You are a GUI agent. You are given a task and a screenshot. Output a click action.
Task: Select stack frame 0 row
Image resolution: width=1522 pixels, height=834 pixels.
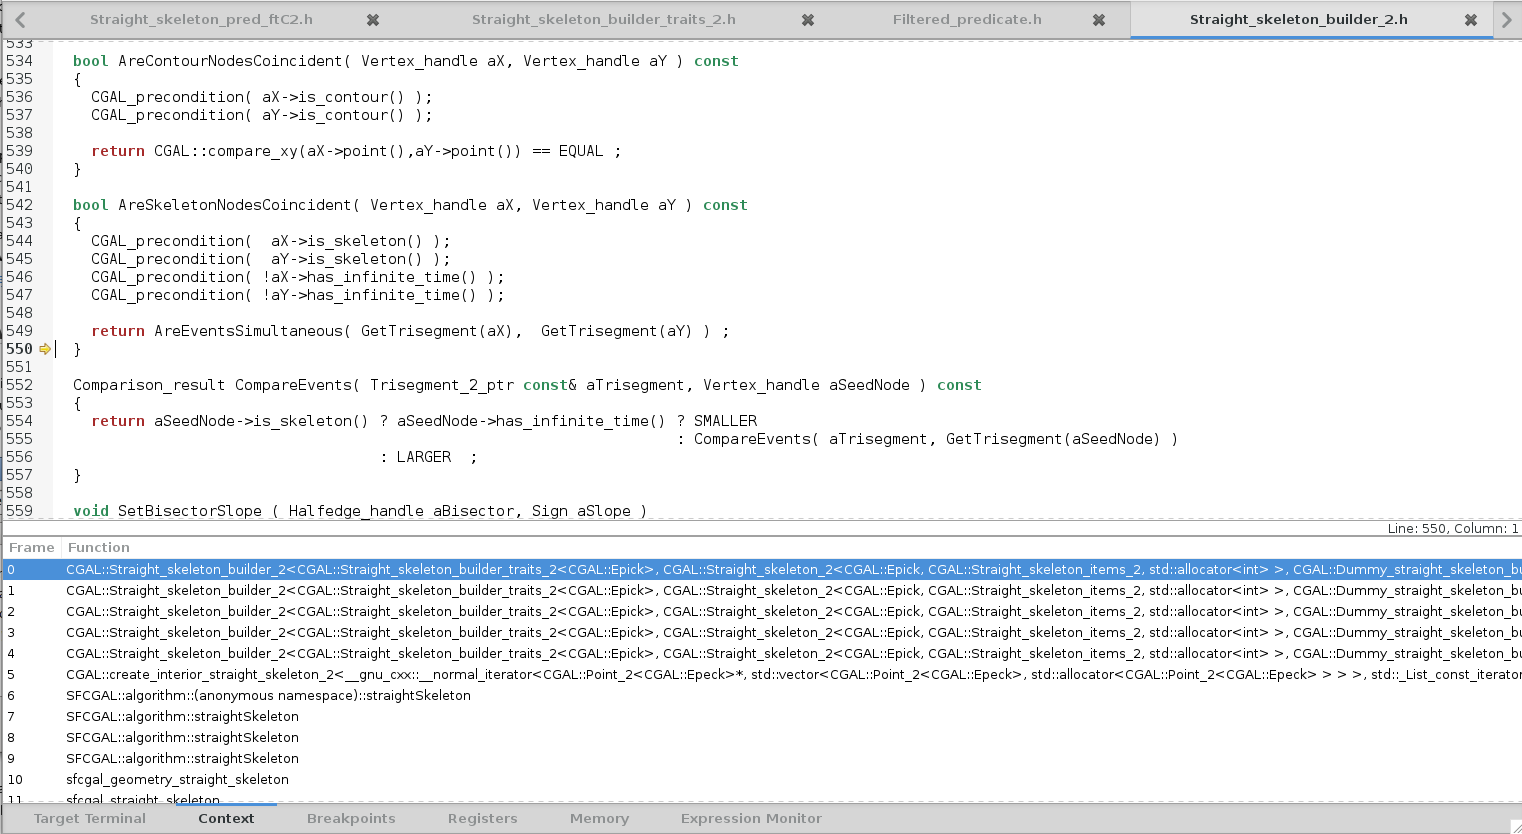[x=761, y=569]
